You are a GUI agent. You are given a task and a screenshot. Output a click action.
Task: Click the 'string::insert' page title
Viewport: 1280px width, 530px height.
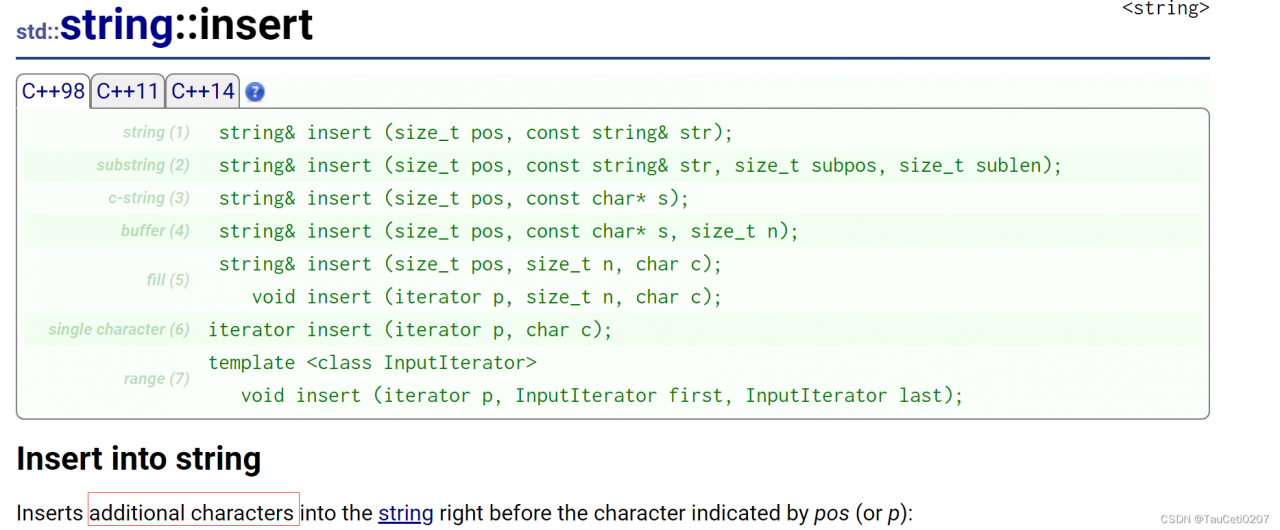(187, 25)
